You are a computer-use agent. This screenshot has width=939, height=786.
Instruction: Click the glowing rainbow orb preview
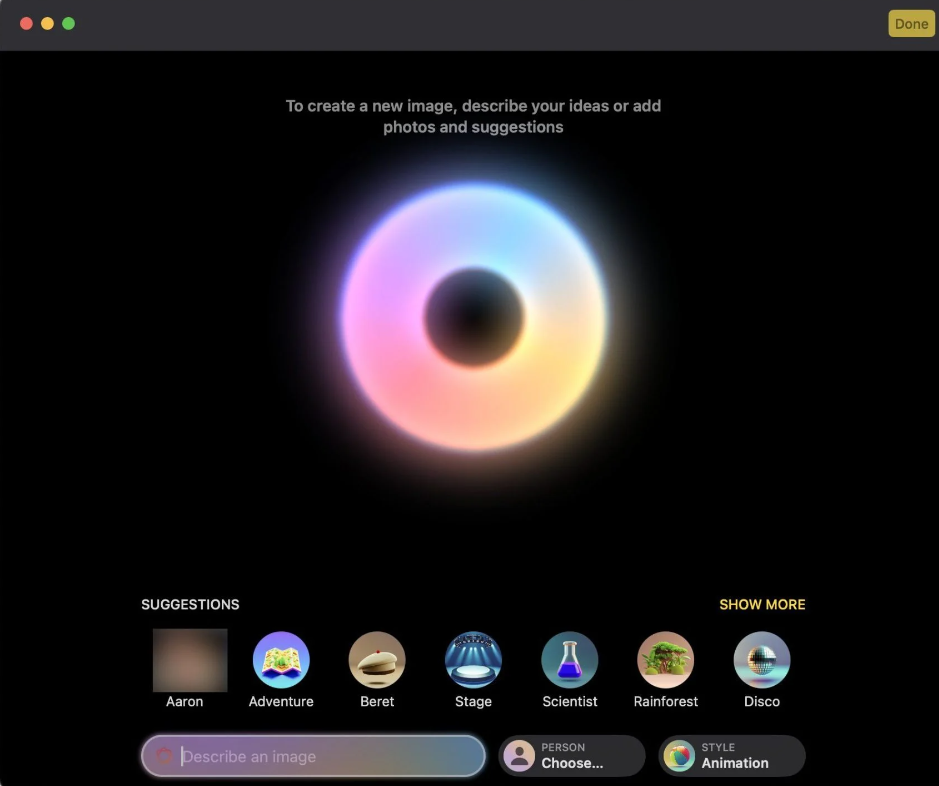coord(473,317)
